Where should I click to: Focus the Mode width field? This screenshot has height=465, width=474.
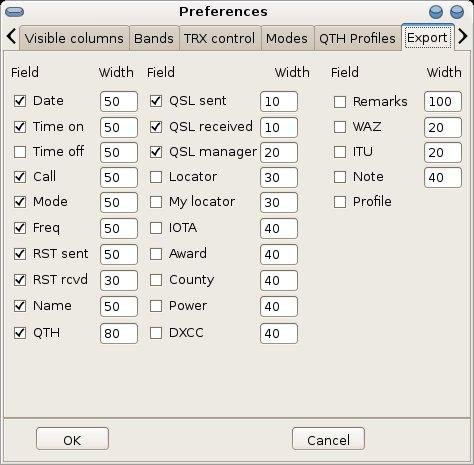119,202
